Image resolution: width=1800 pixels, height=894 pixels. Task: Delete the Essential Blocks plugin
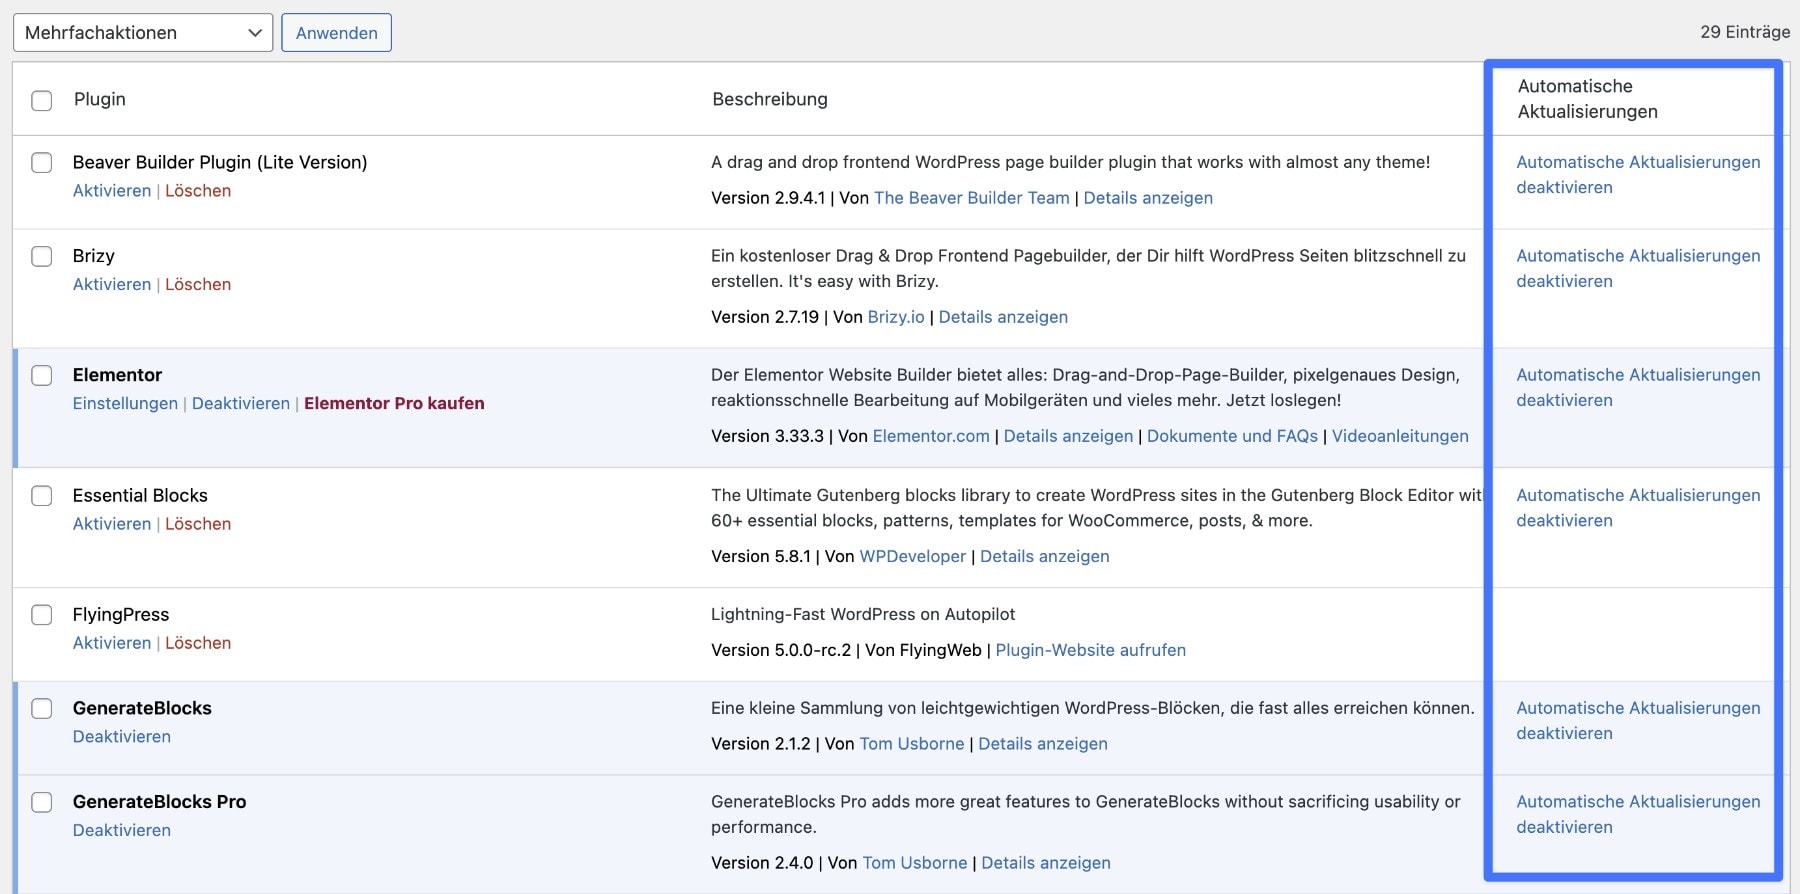point(198,524)
